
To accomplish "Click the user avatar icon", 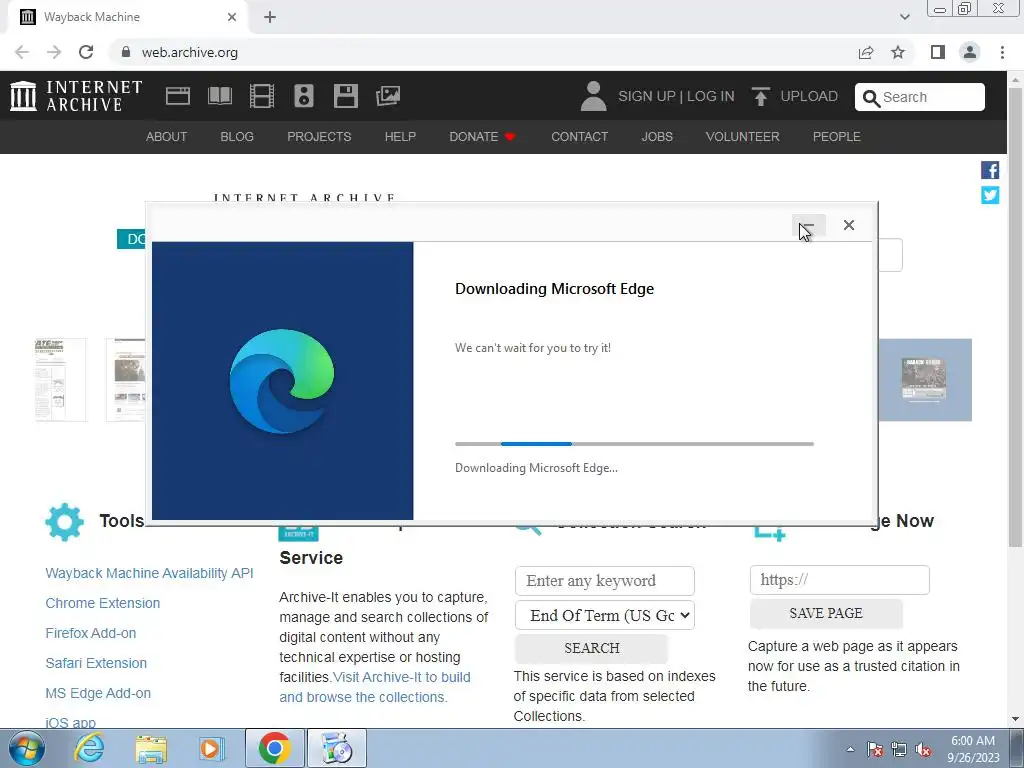I will tap(593, 96).
